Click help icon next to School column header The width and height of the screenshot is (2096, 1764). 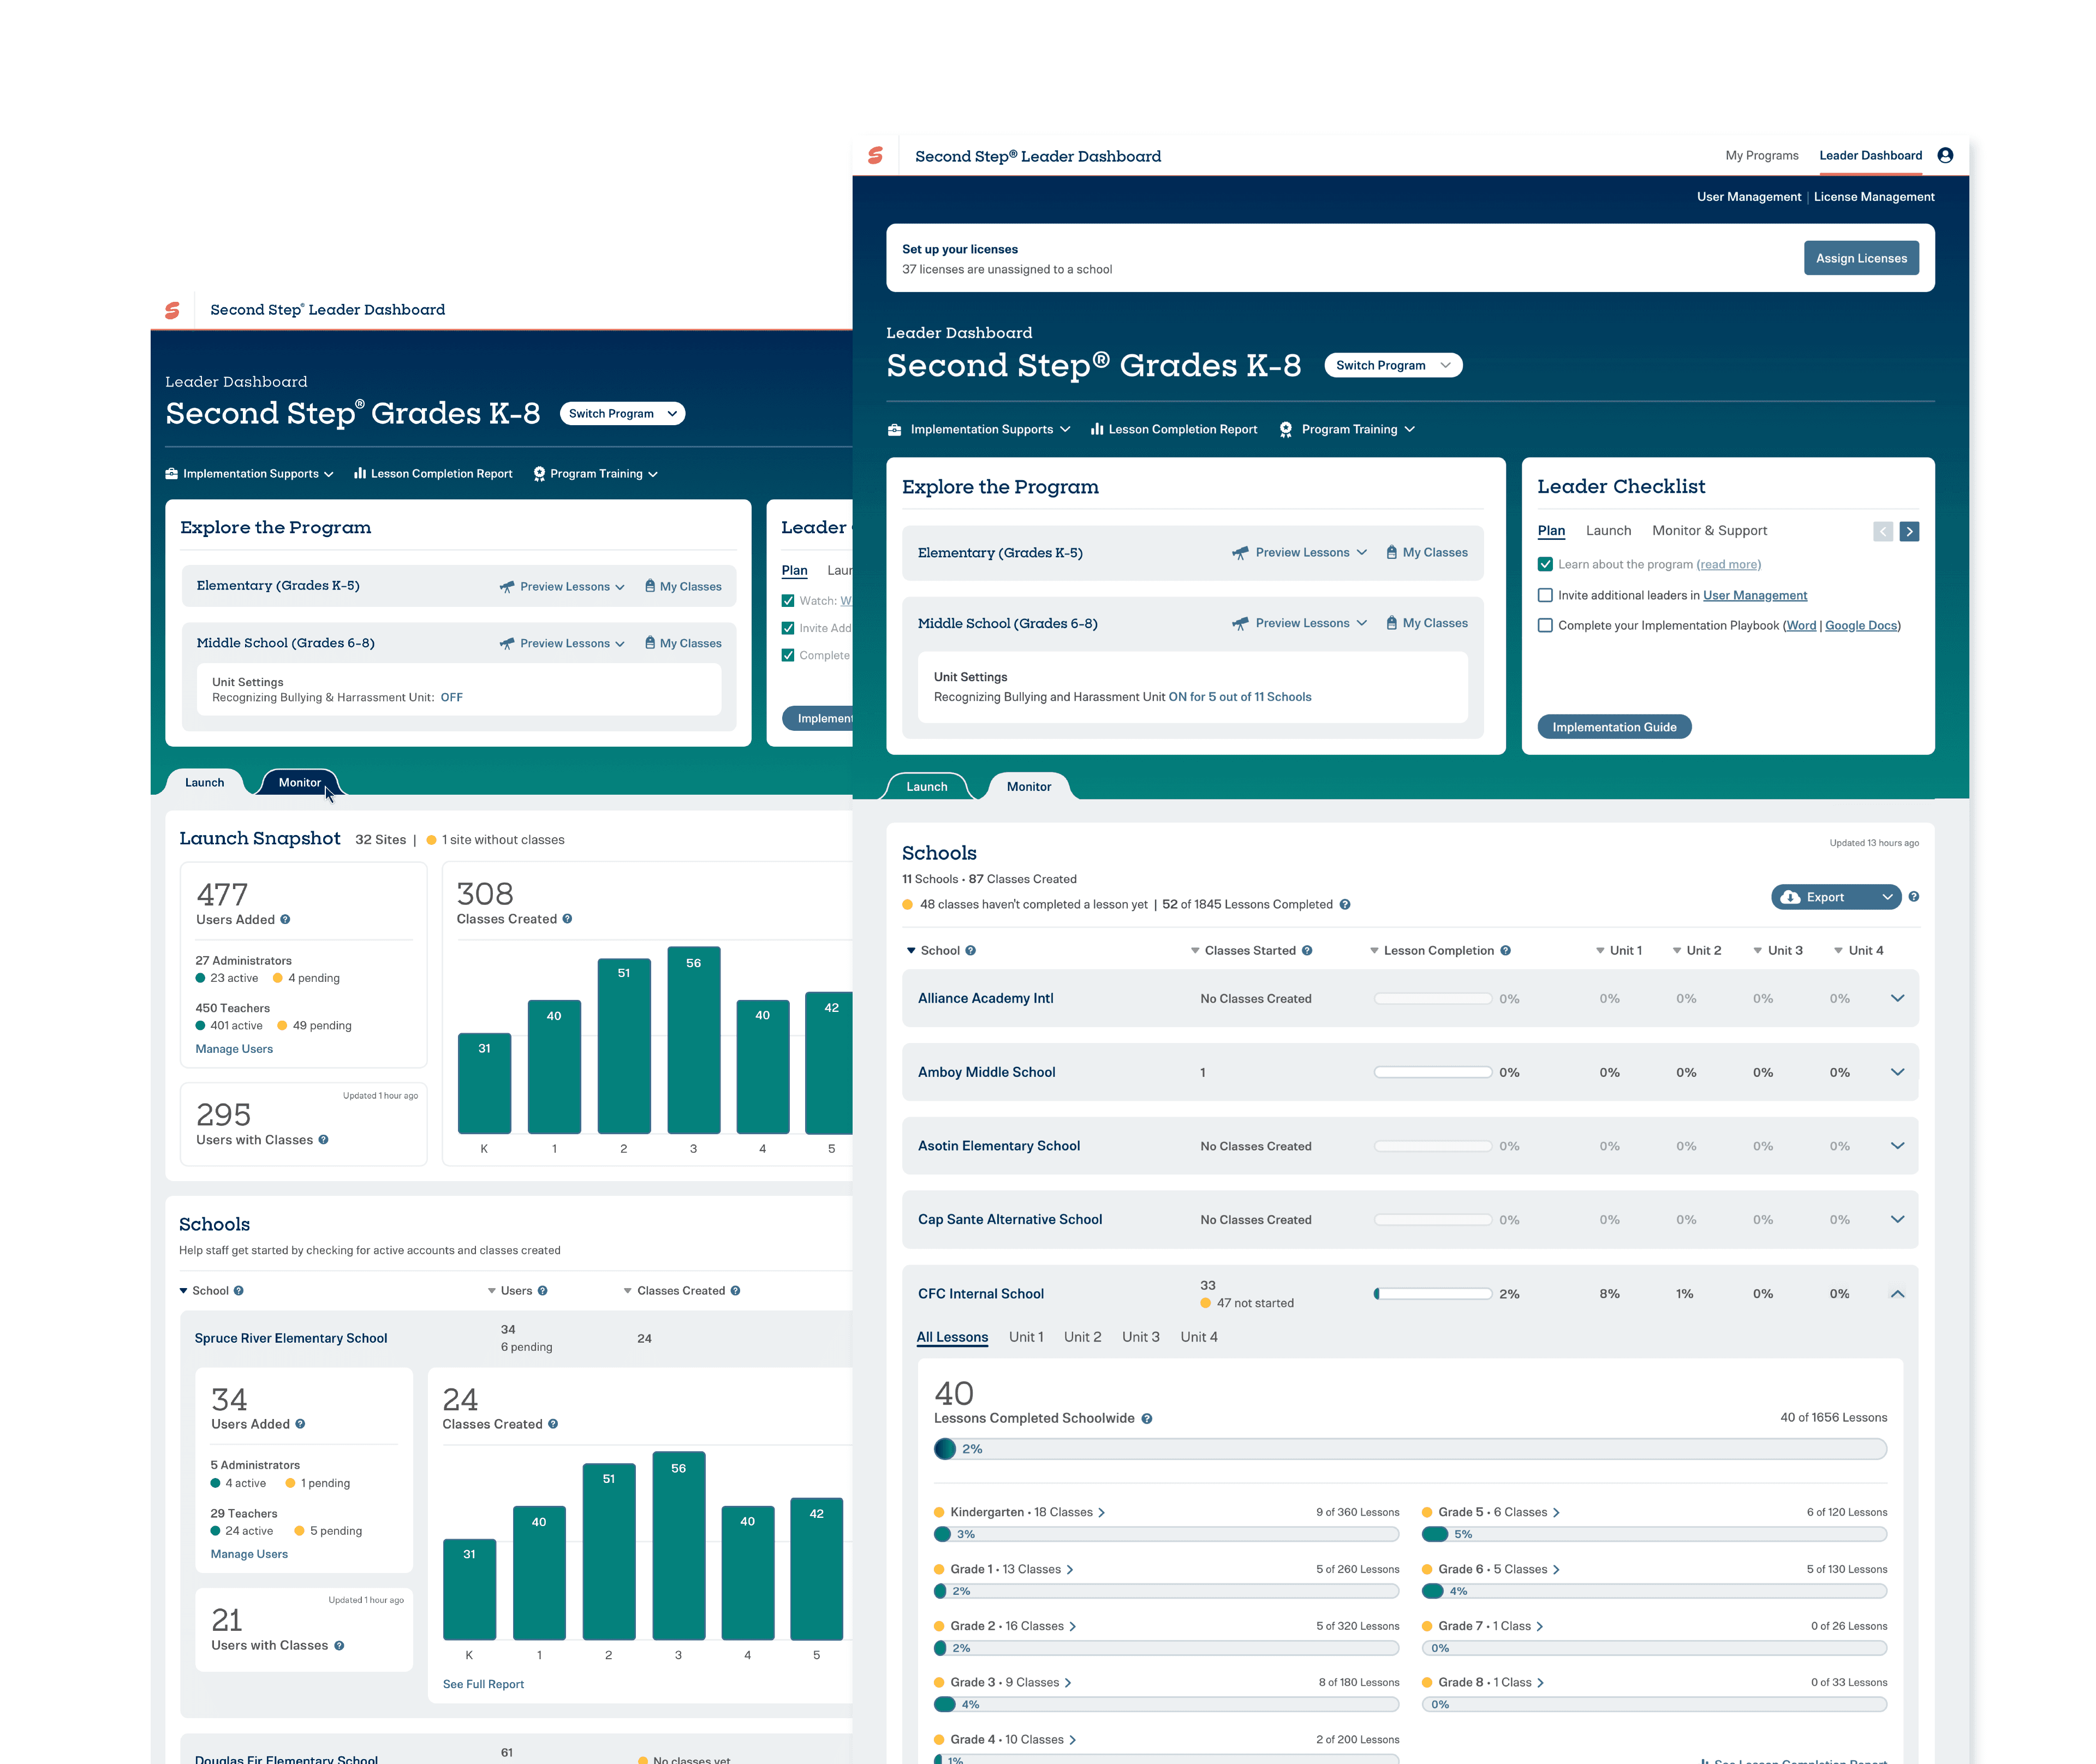(x=970, y=951)
